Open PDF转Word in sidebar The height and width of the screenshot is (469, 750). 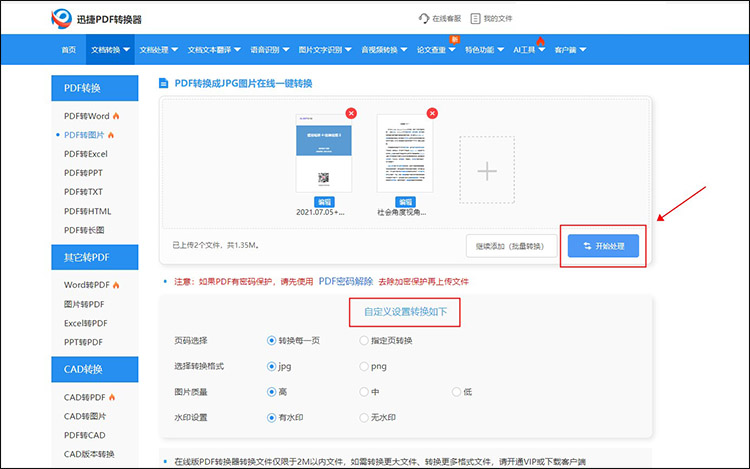click(87, 116)
